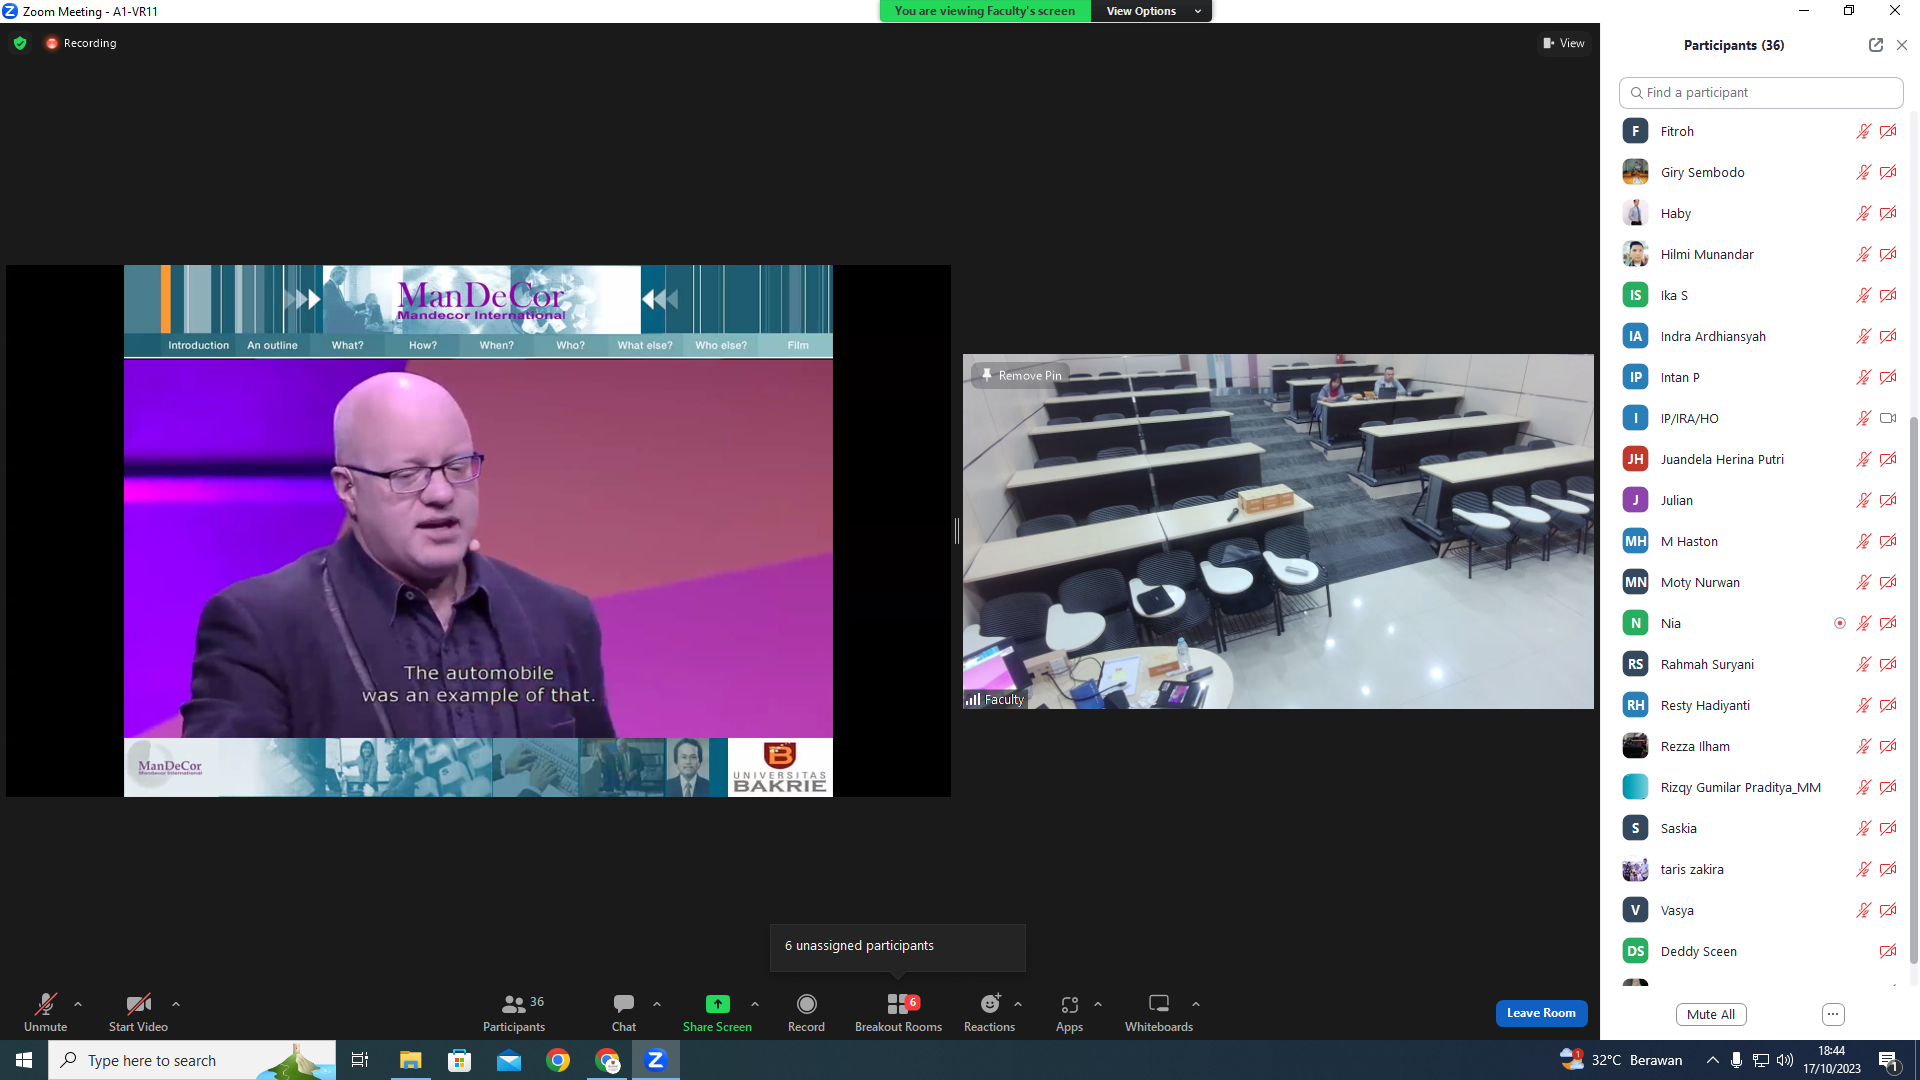The height and width of the screenshot is (1080, 1920).
Task: Click the rewind arrows icon on slide header
Action: (x=660, y=298)
